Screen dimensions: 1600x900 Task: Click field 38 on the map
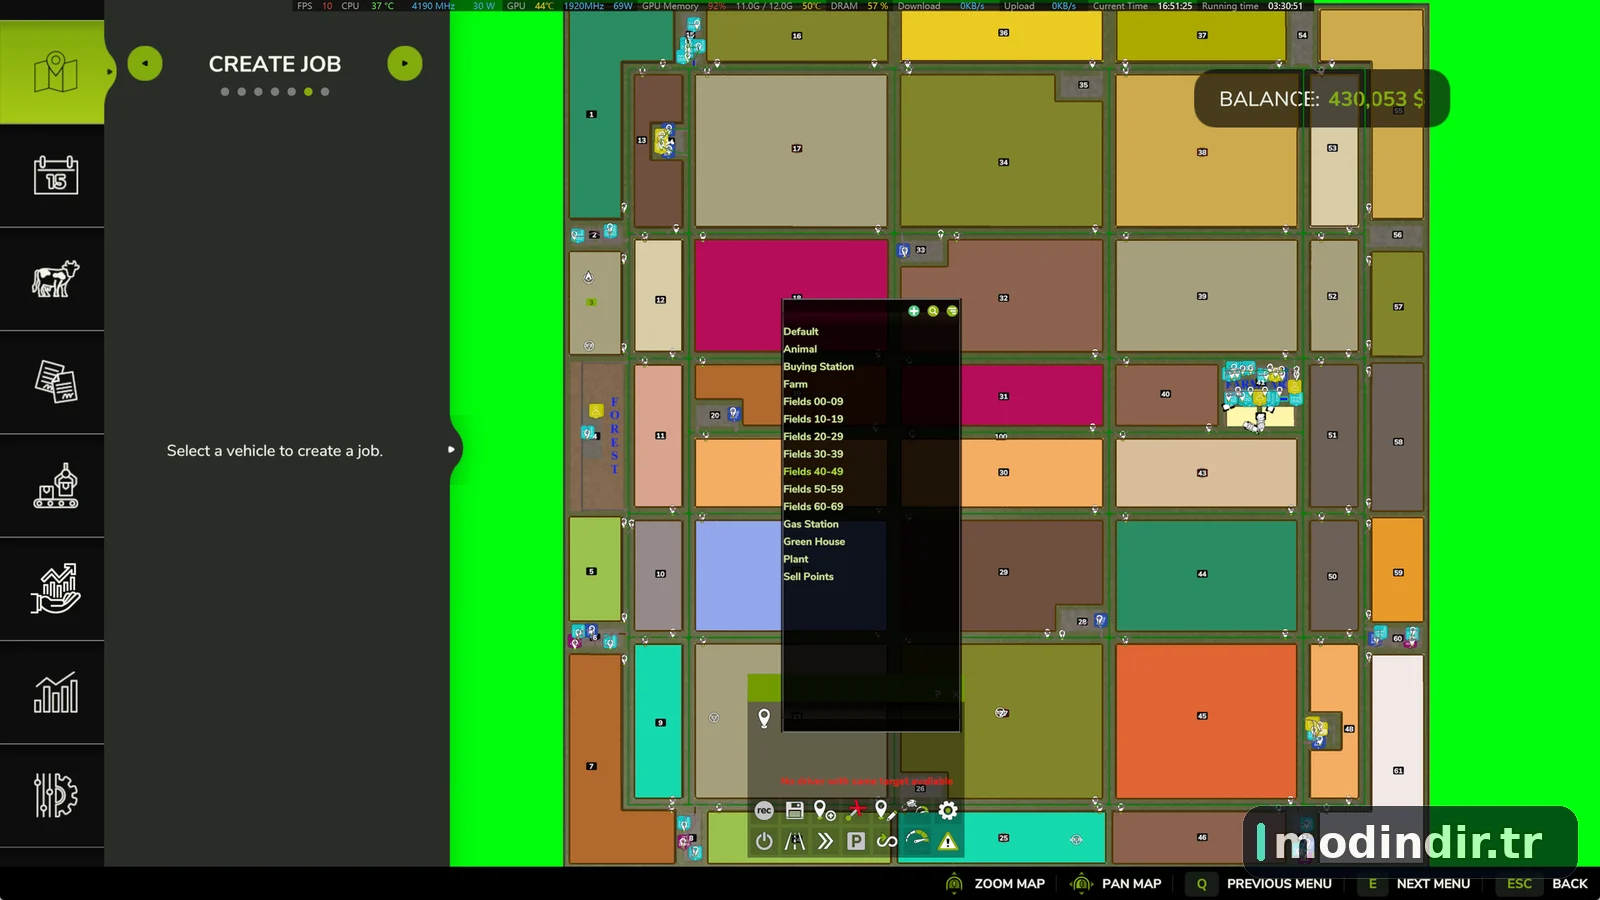tap(1206, 151)
